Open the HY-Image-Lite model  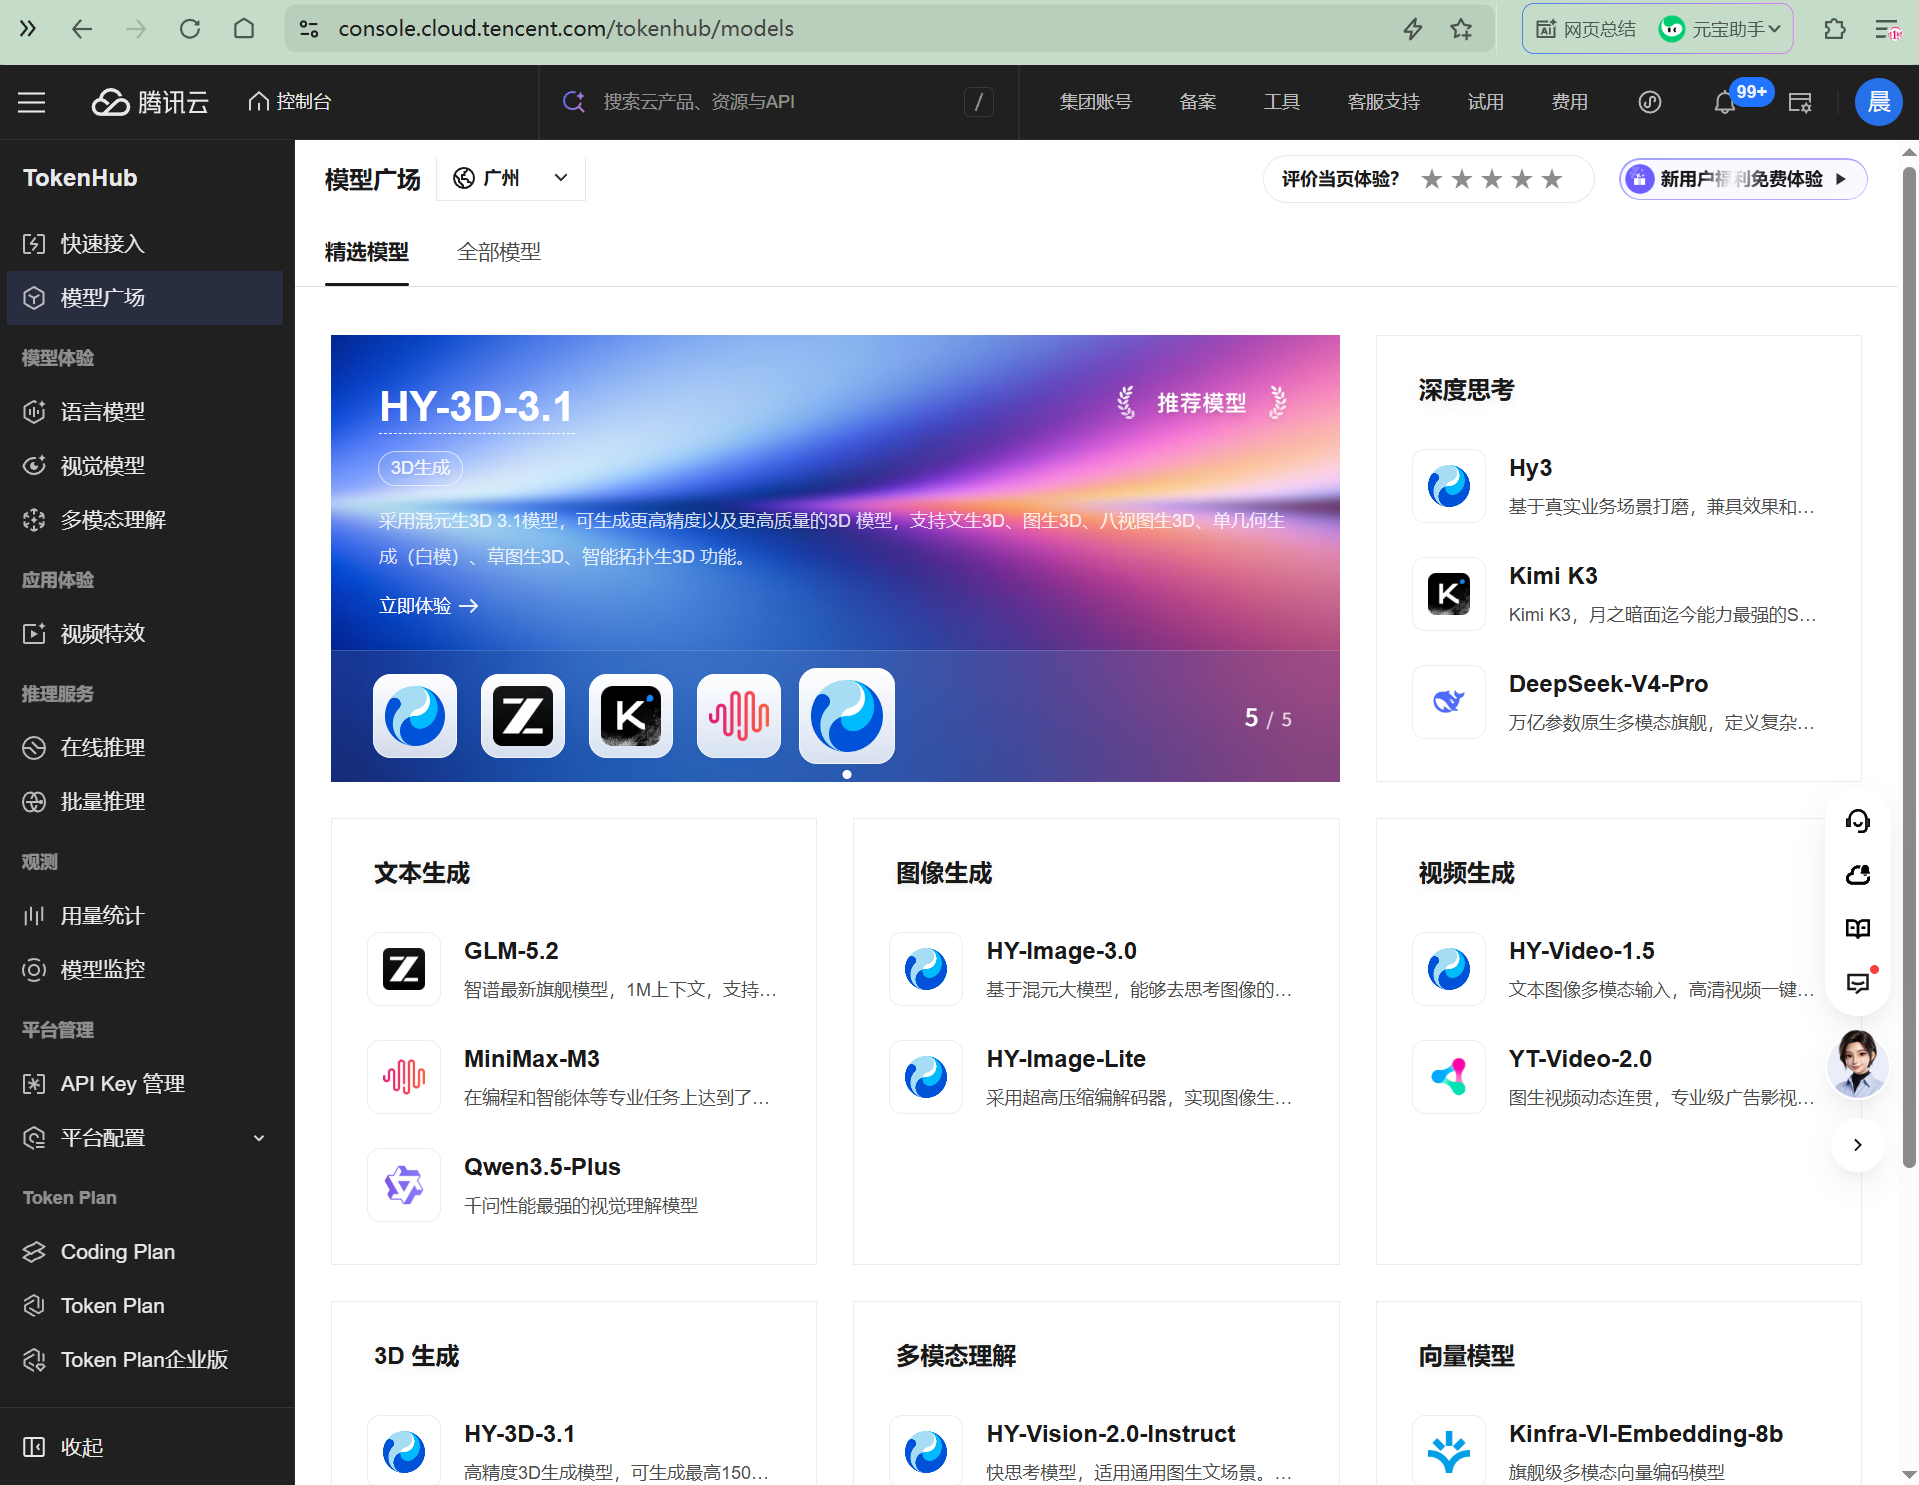(x=1096, y=1077)
